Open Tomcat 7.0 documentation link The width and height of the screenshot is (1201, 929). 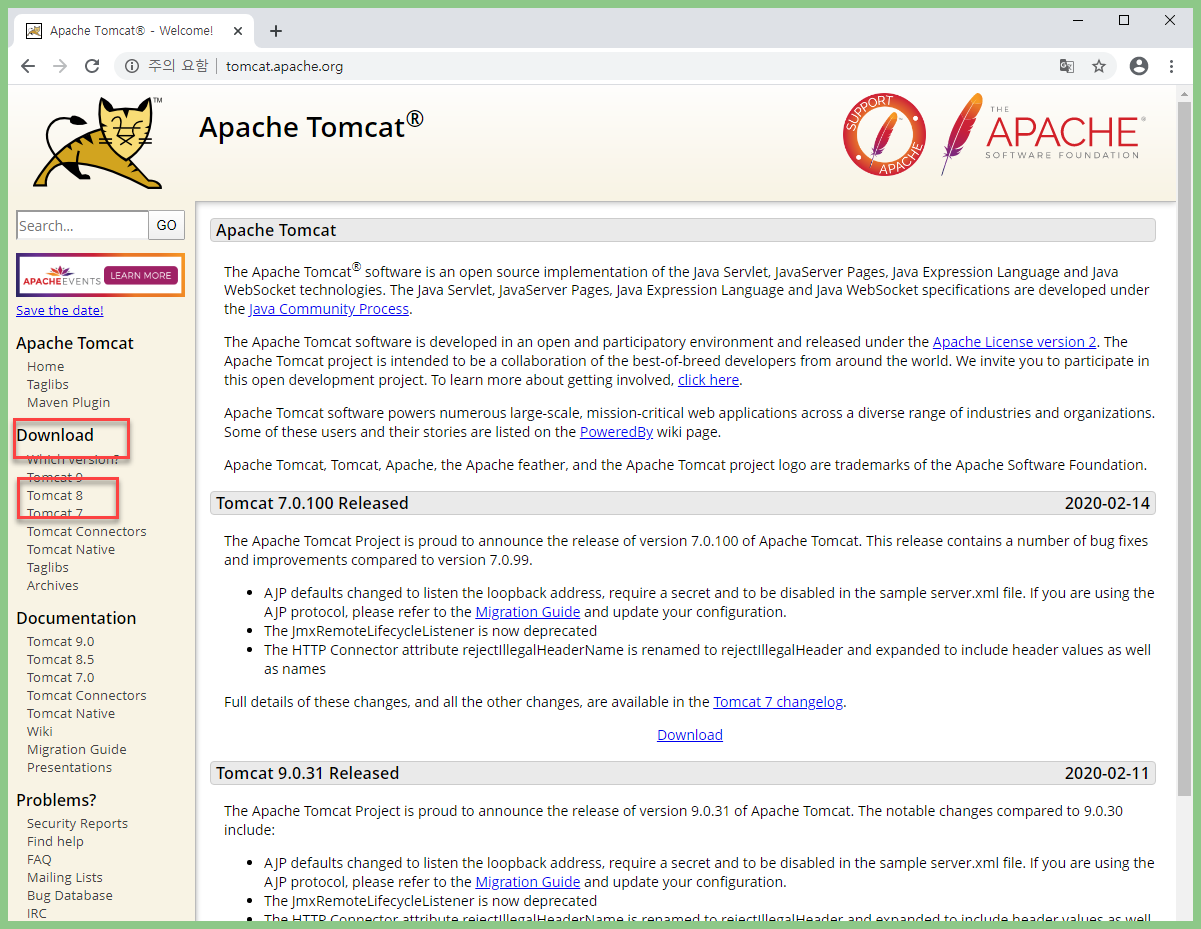(x=60, y=677)
